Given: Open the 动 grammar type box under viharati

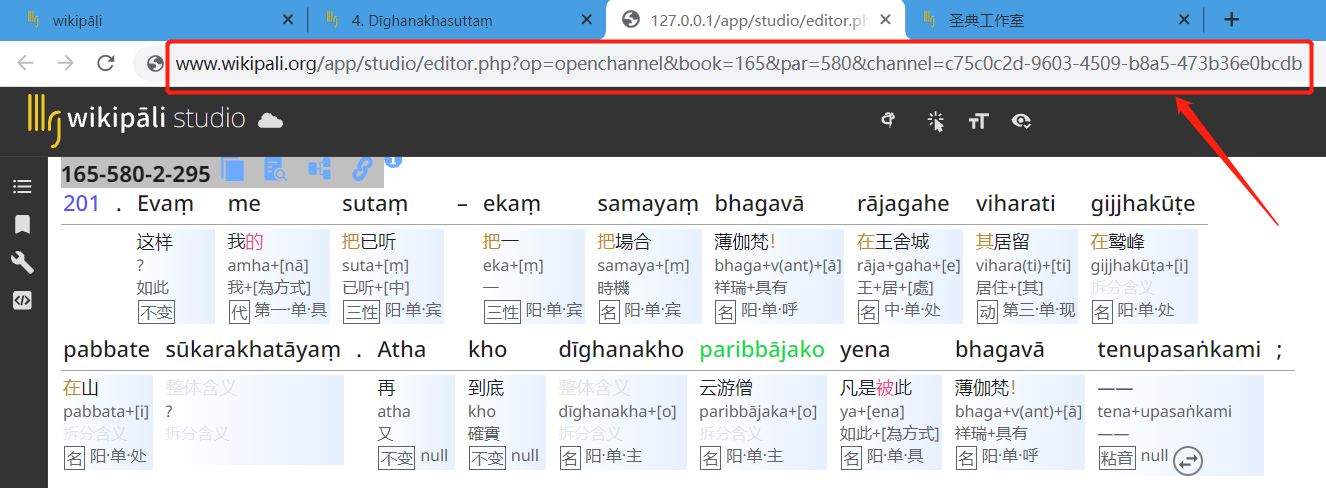Looking at the screenshot, I should (987, 311).
